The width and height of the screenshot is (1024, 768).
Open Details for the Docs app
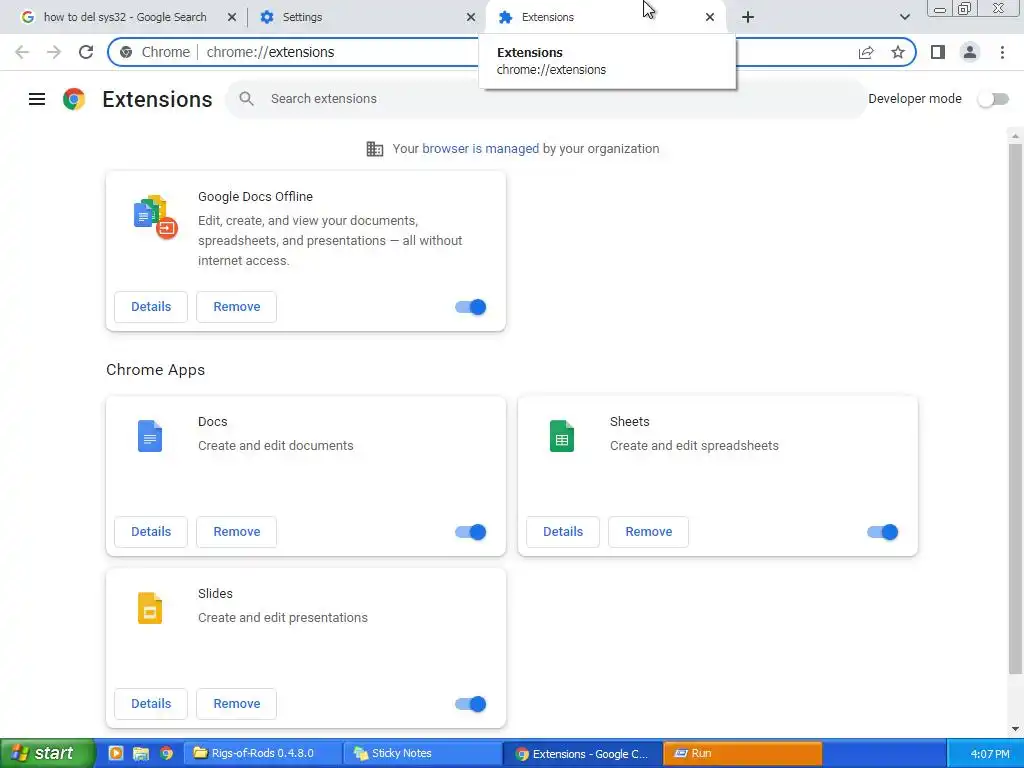coord(151,532)
